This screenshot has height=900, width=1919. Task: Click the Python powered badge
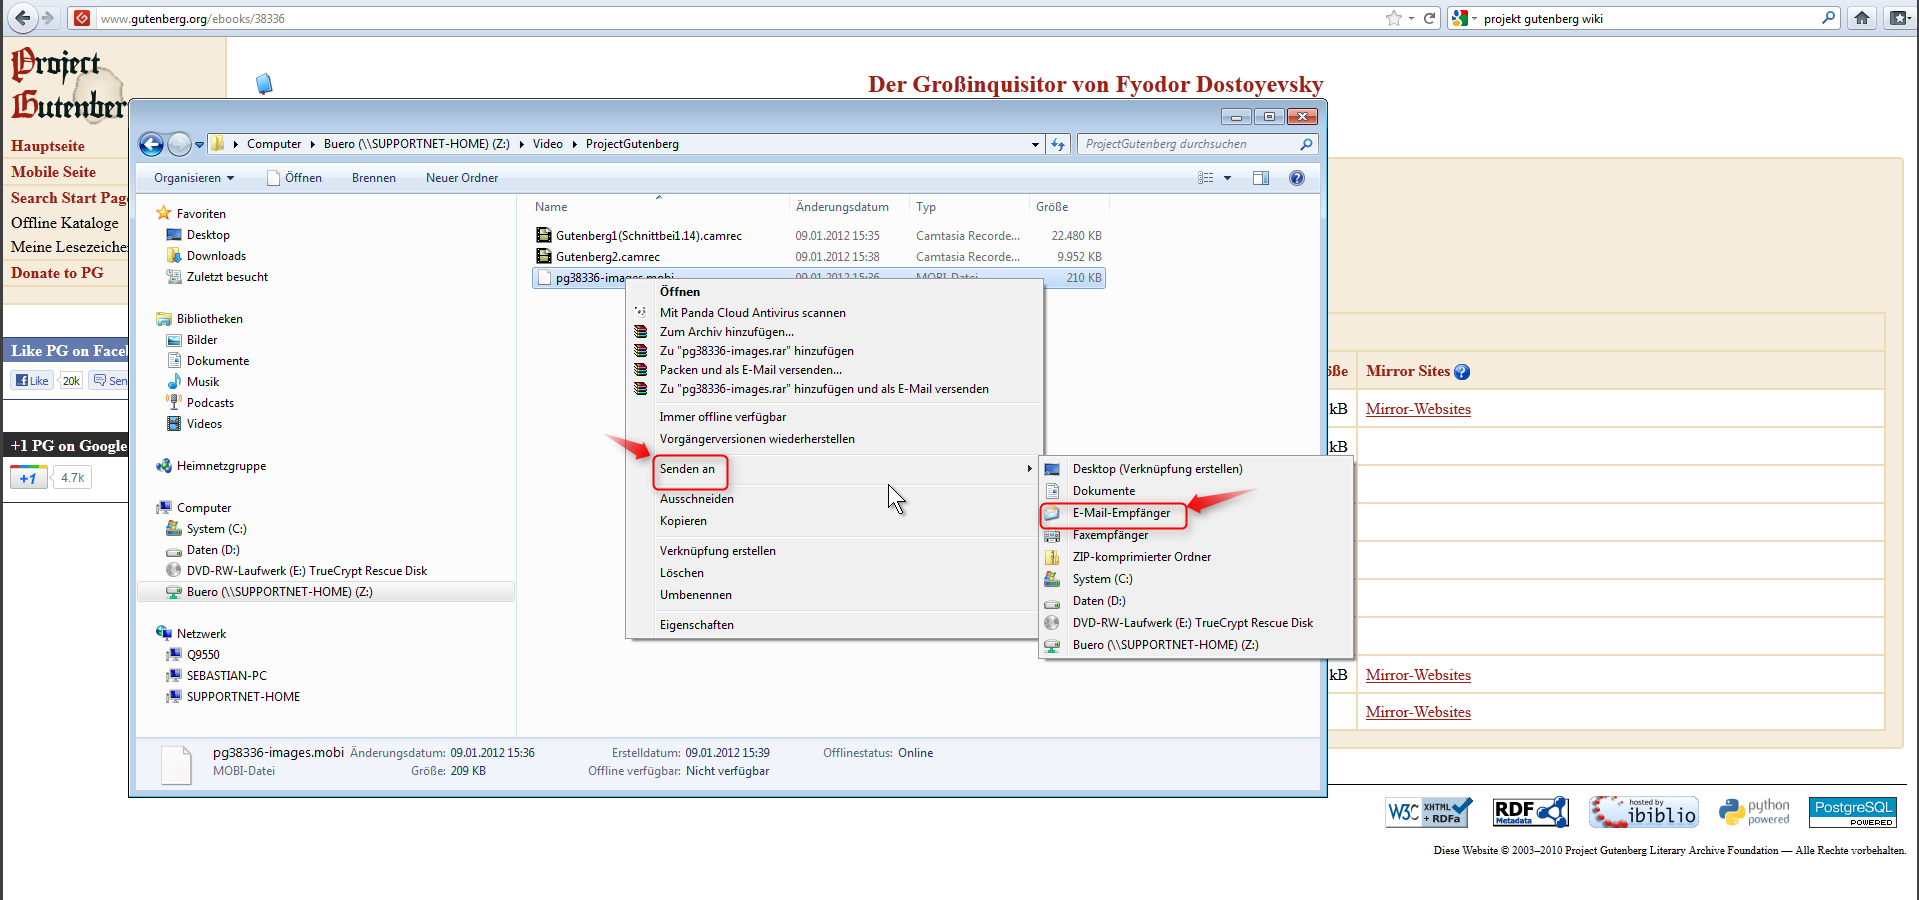pos(1754,812)
